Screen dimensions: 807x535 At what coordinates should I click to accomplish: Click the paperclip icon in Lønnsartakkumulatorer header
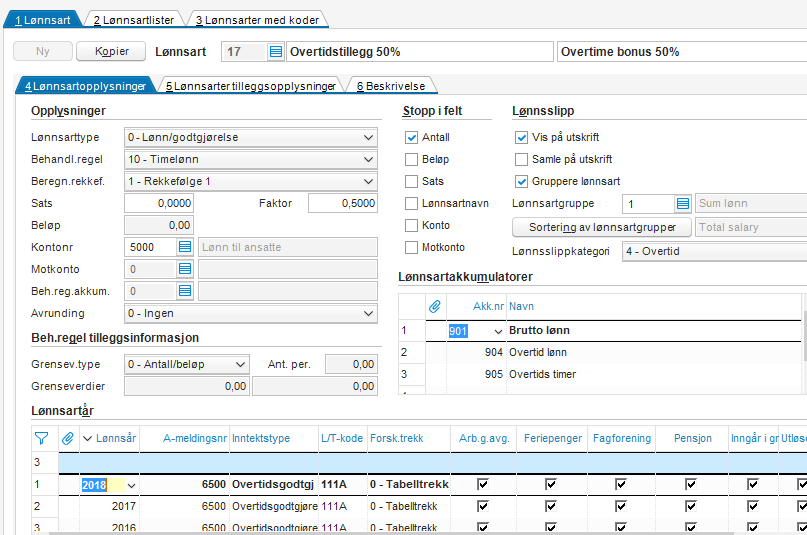[435, 306]
